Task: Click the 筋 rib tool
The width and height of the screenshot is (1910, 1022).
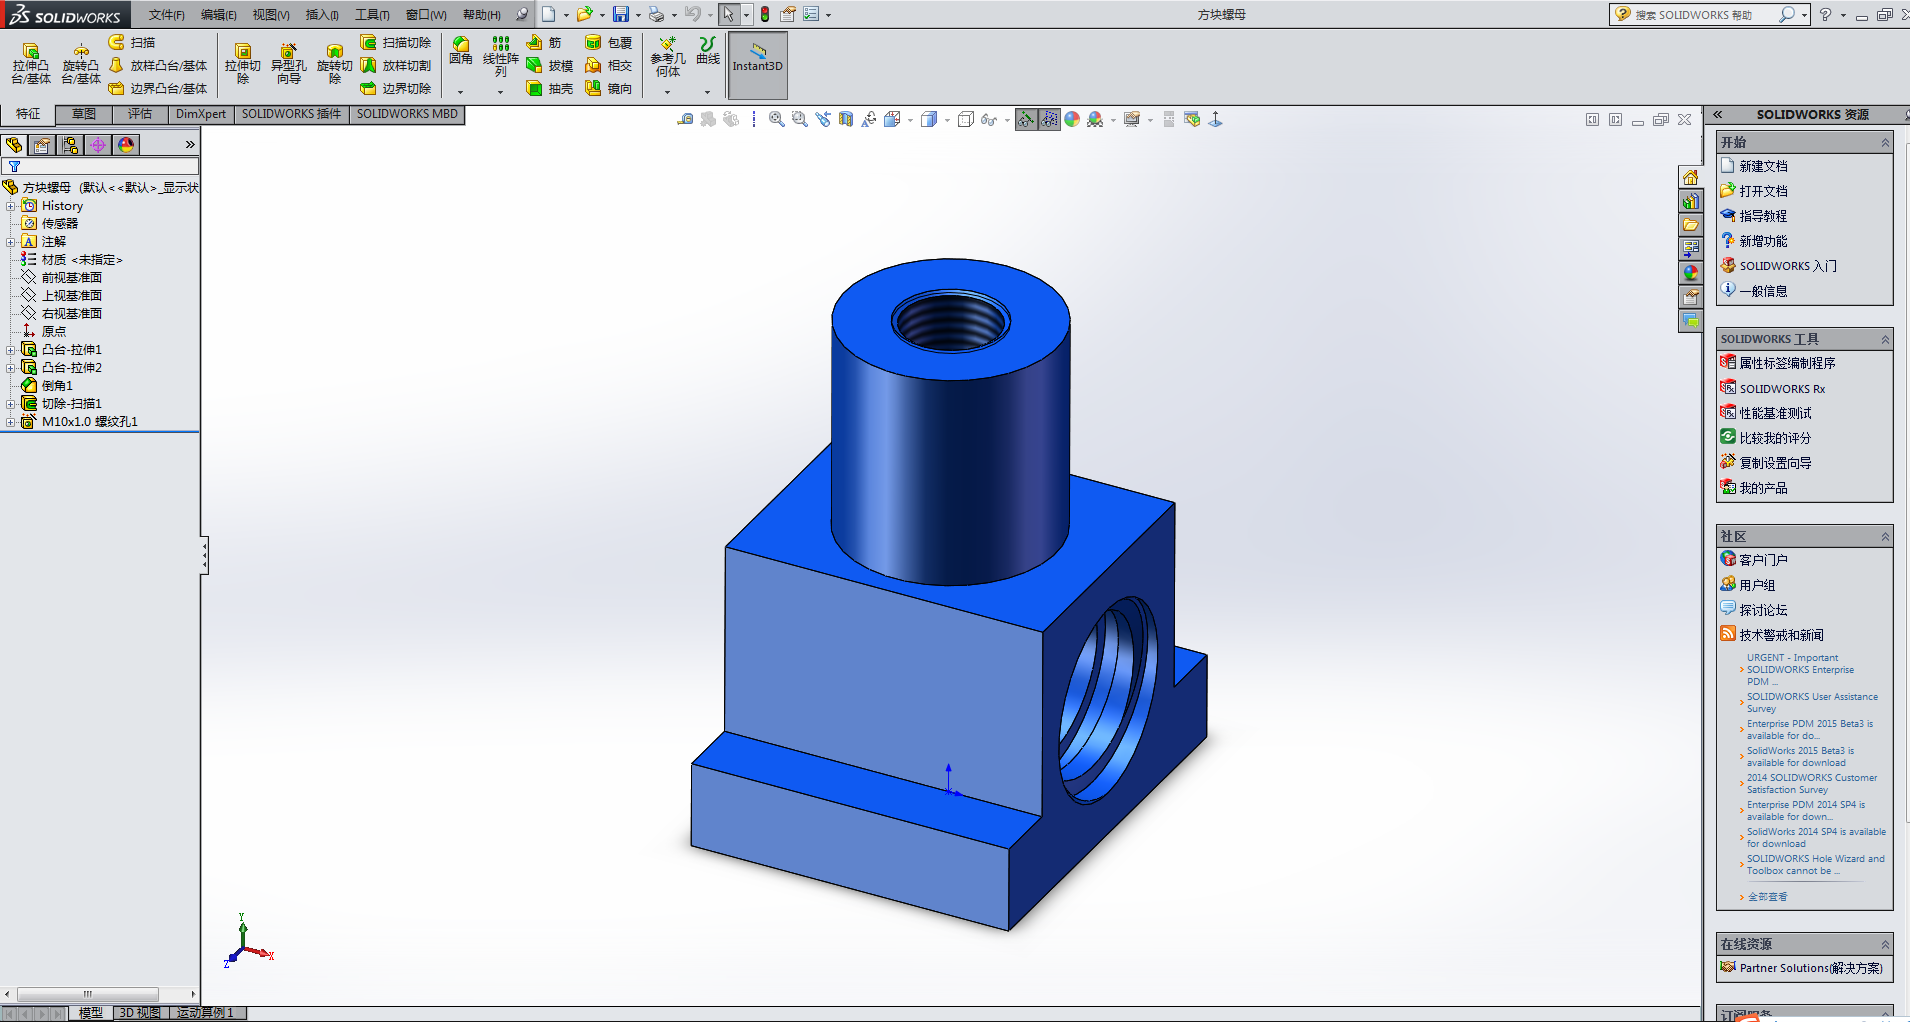Action: 544,42
